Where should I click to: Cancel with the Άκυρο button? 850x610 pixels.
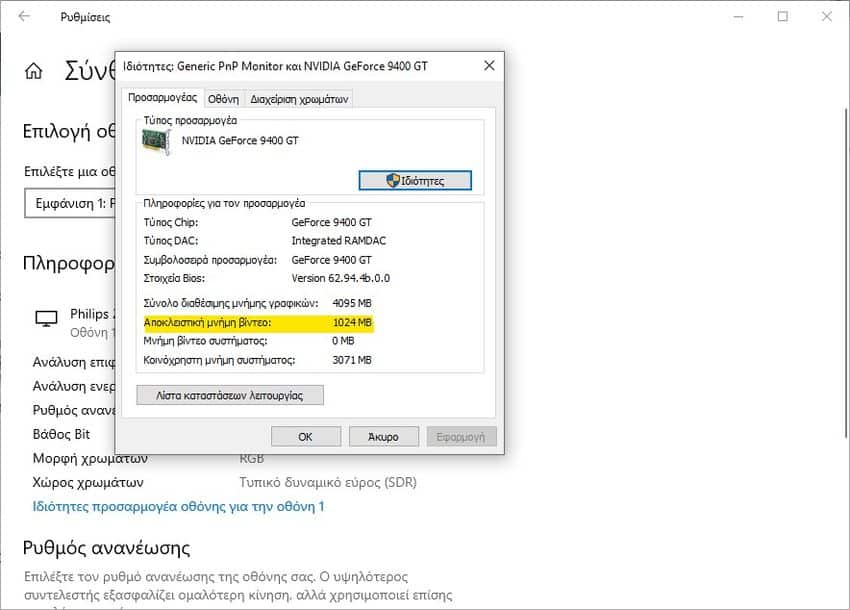pyautogui.click(x=384, y=436)
